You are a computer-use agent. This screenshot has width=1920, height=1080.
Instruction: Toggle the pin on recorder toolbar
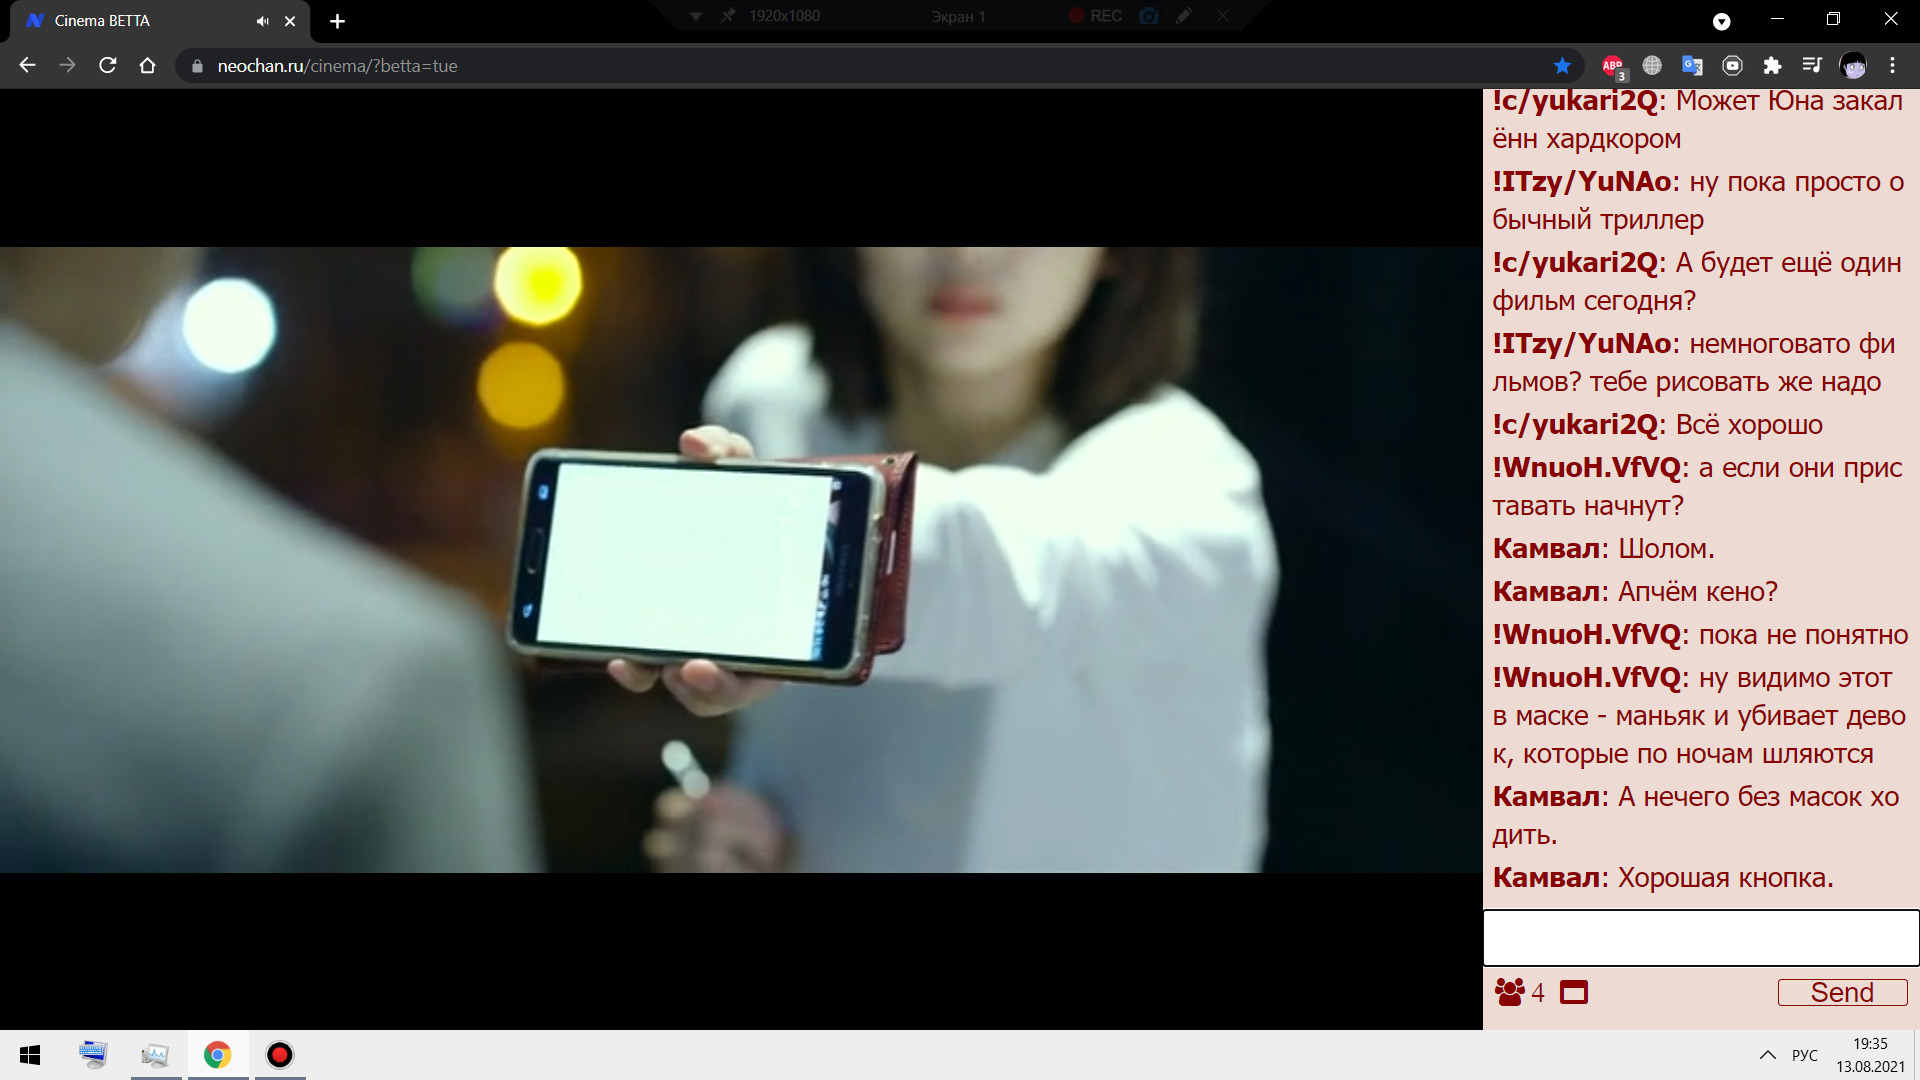[x=728, y=16]
